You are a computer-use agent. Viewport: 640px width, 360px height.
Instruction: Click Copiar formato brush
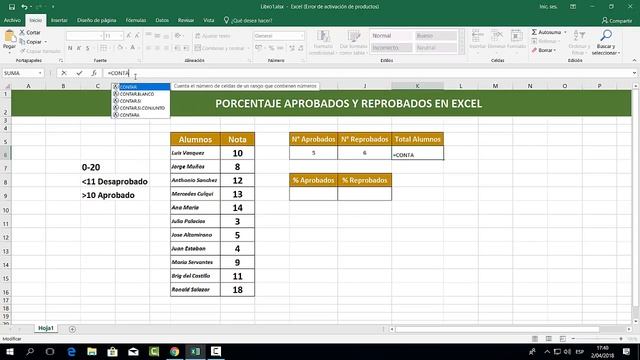point(40,51)
